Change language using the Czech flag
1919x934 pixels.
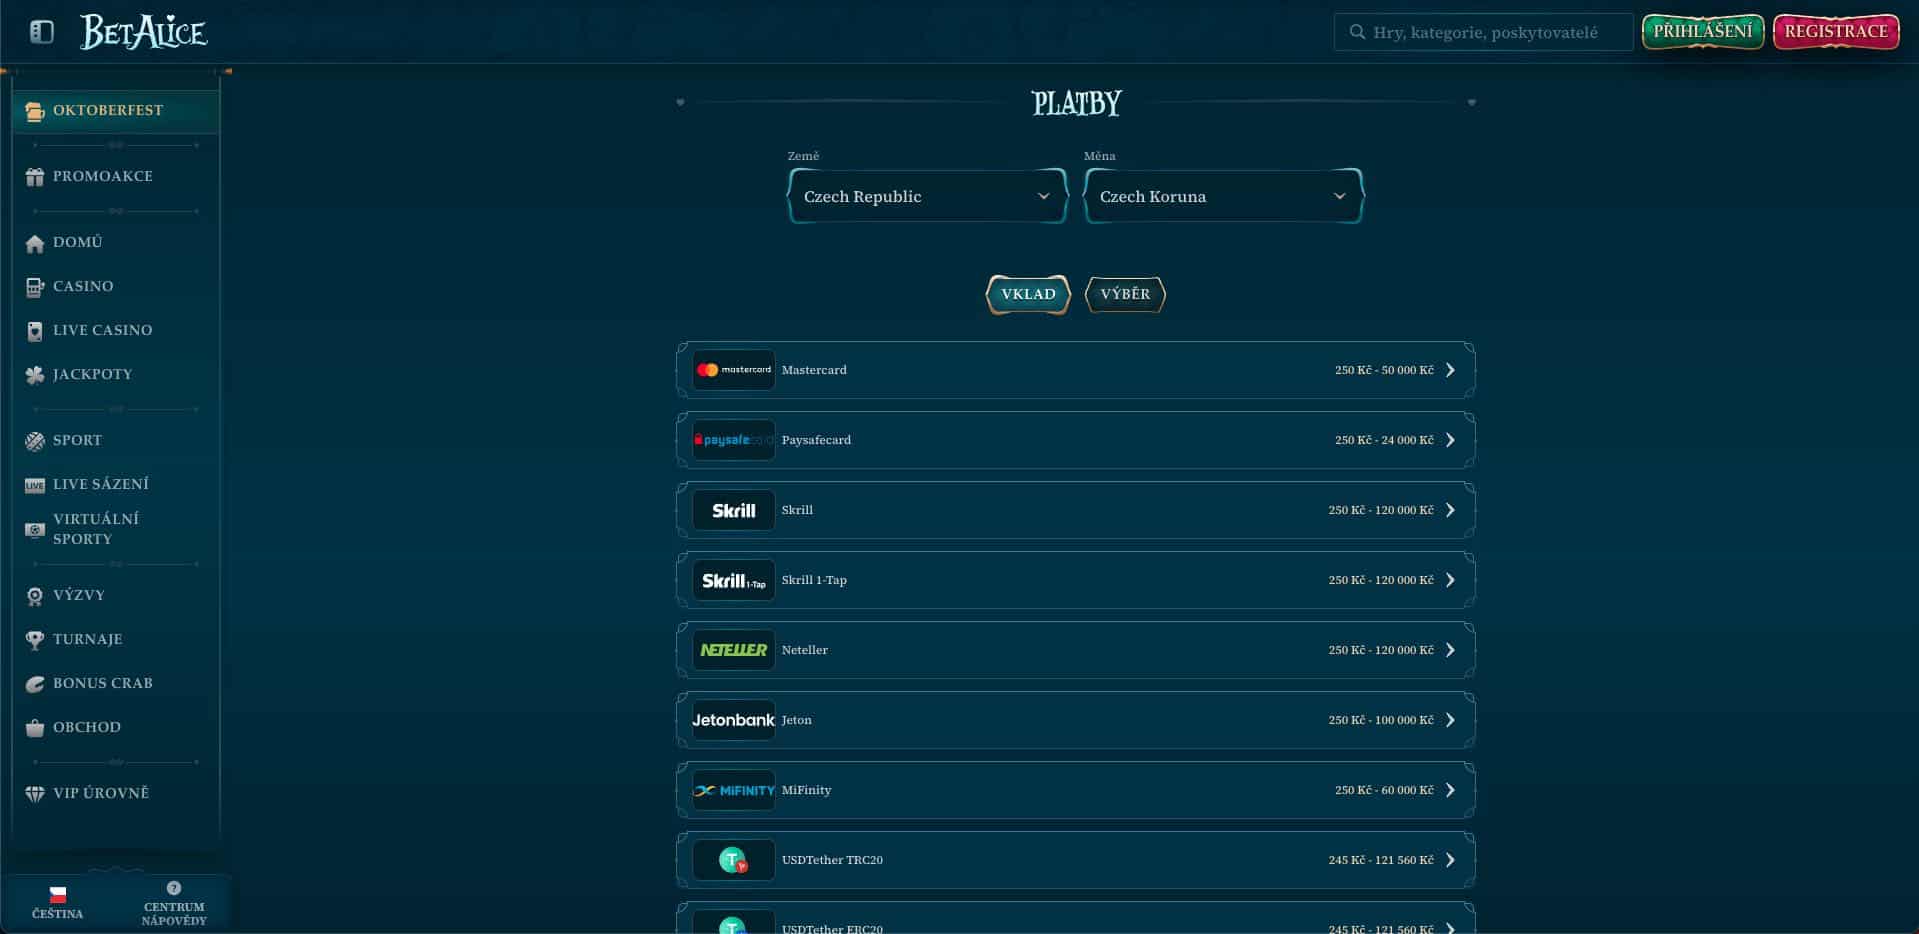(x=58, y=894)
